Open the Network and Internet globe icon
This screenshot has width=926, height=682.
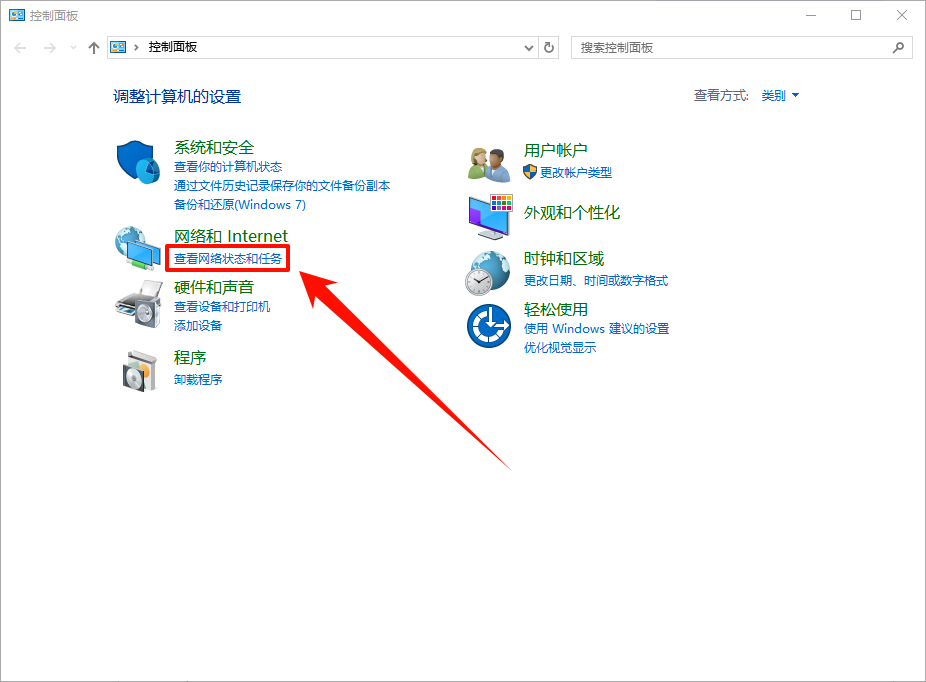coord(138,248)
